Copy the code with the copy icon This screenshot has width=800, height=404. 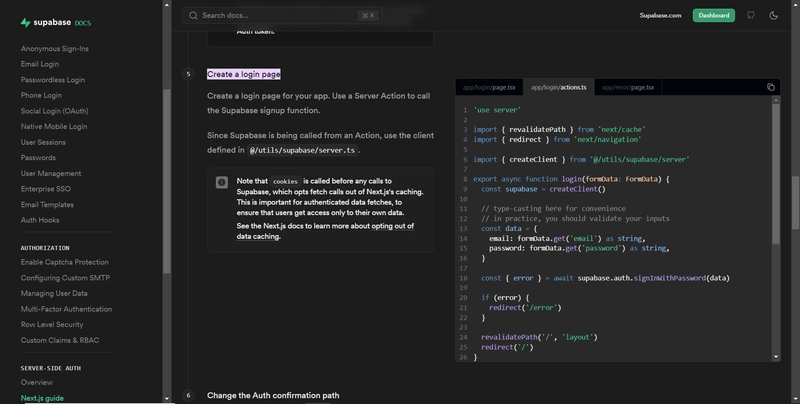pyautogui.click(x=770, y=87)
